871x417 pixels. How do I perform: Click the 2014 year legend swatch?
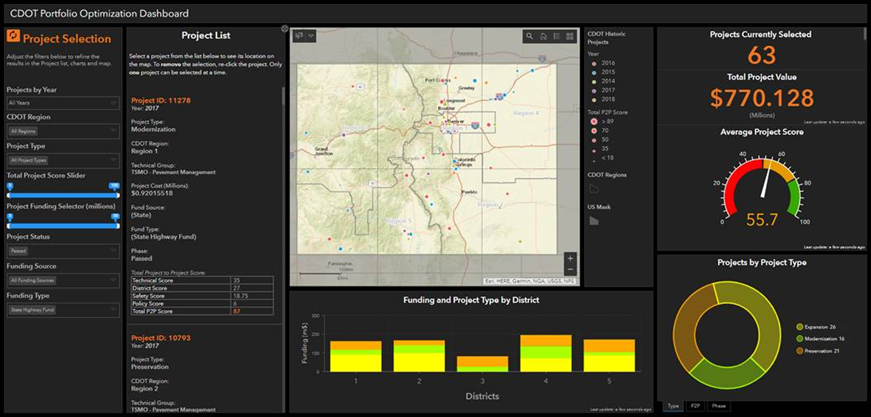pos(593,81)
